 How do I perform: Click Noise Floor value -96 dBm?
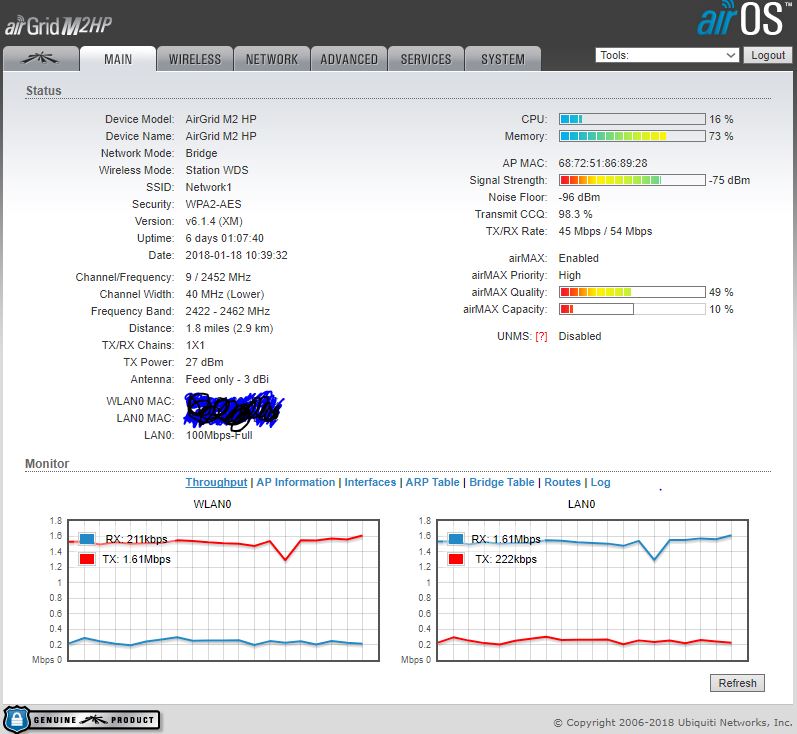pos(579,197)
